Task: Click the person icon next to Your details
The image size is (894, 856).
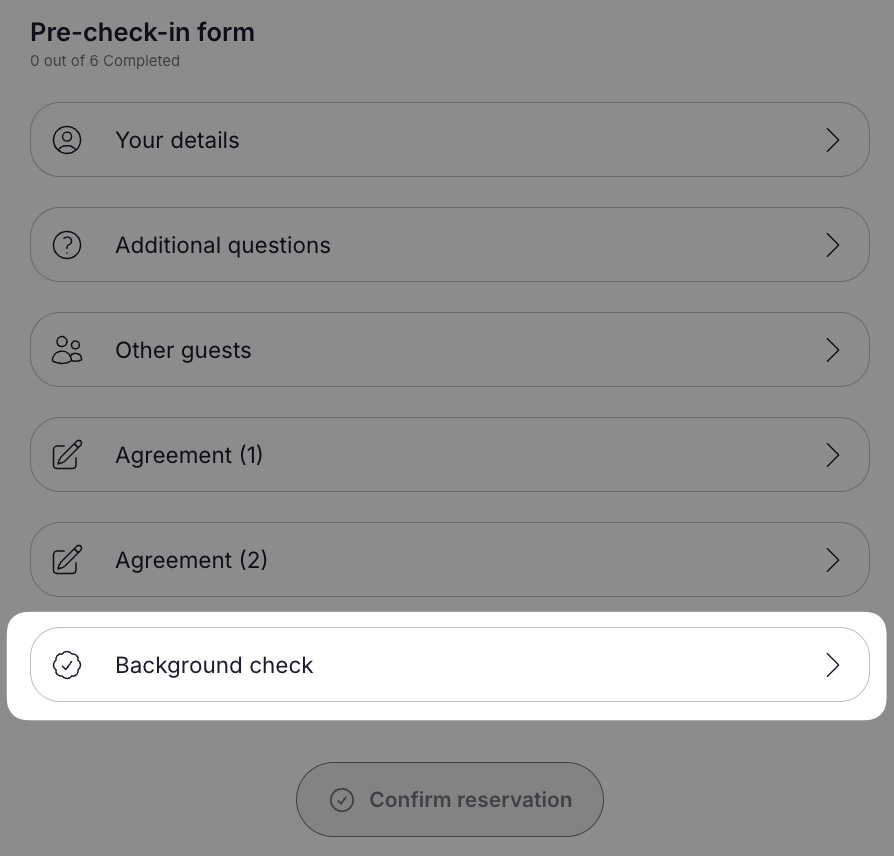Action: click(x=67, y=140)
